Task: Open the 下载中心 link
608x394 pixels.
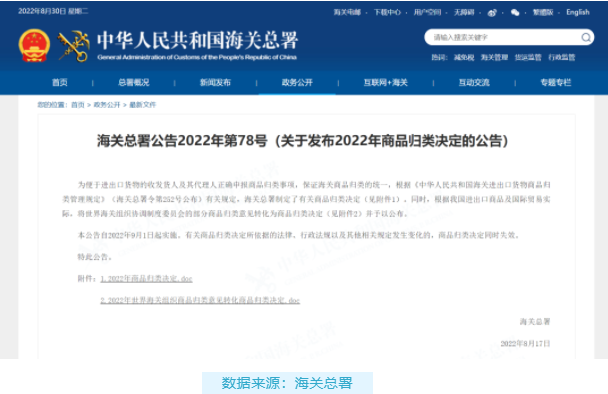Action: (x=387, y=12)
